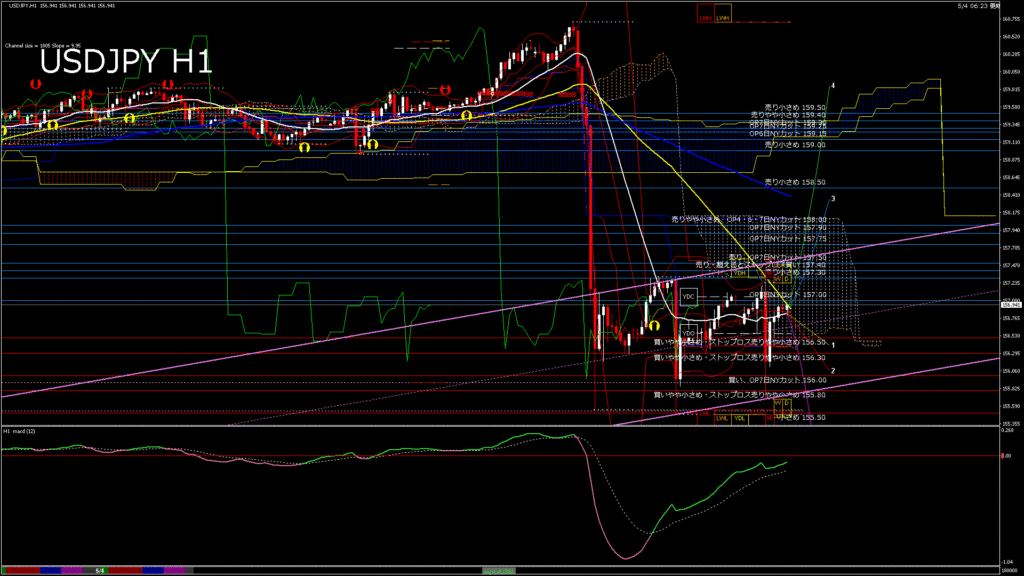Click the LWL label near chart bottom
The image size is (1024, 576).
pyautogui.click(x=722, y=419)
